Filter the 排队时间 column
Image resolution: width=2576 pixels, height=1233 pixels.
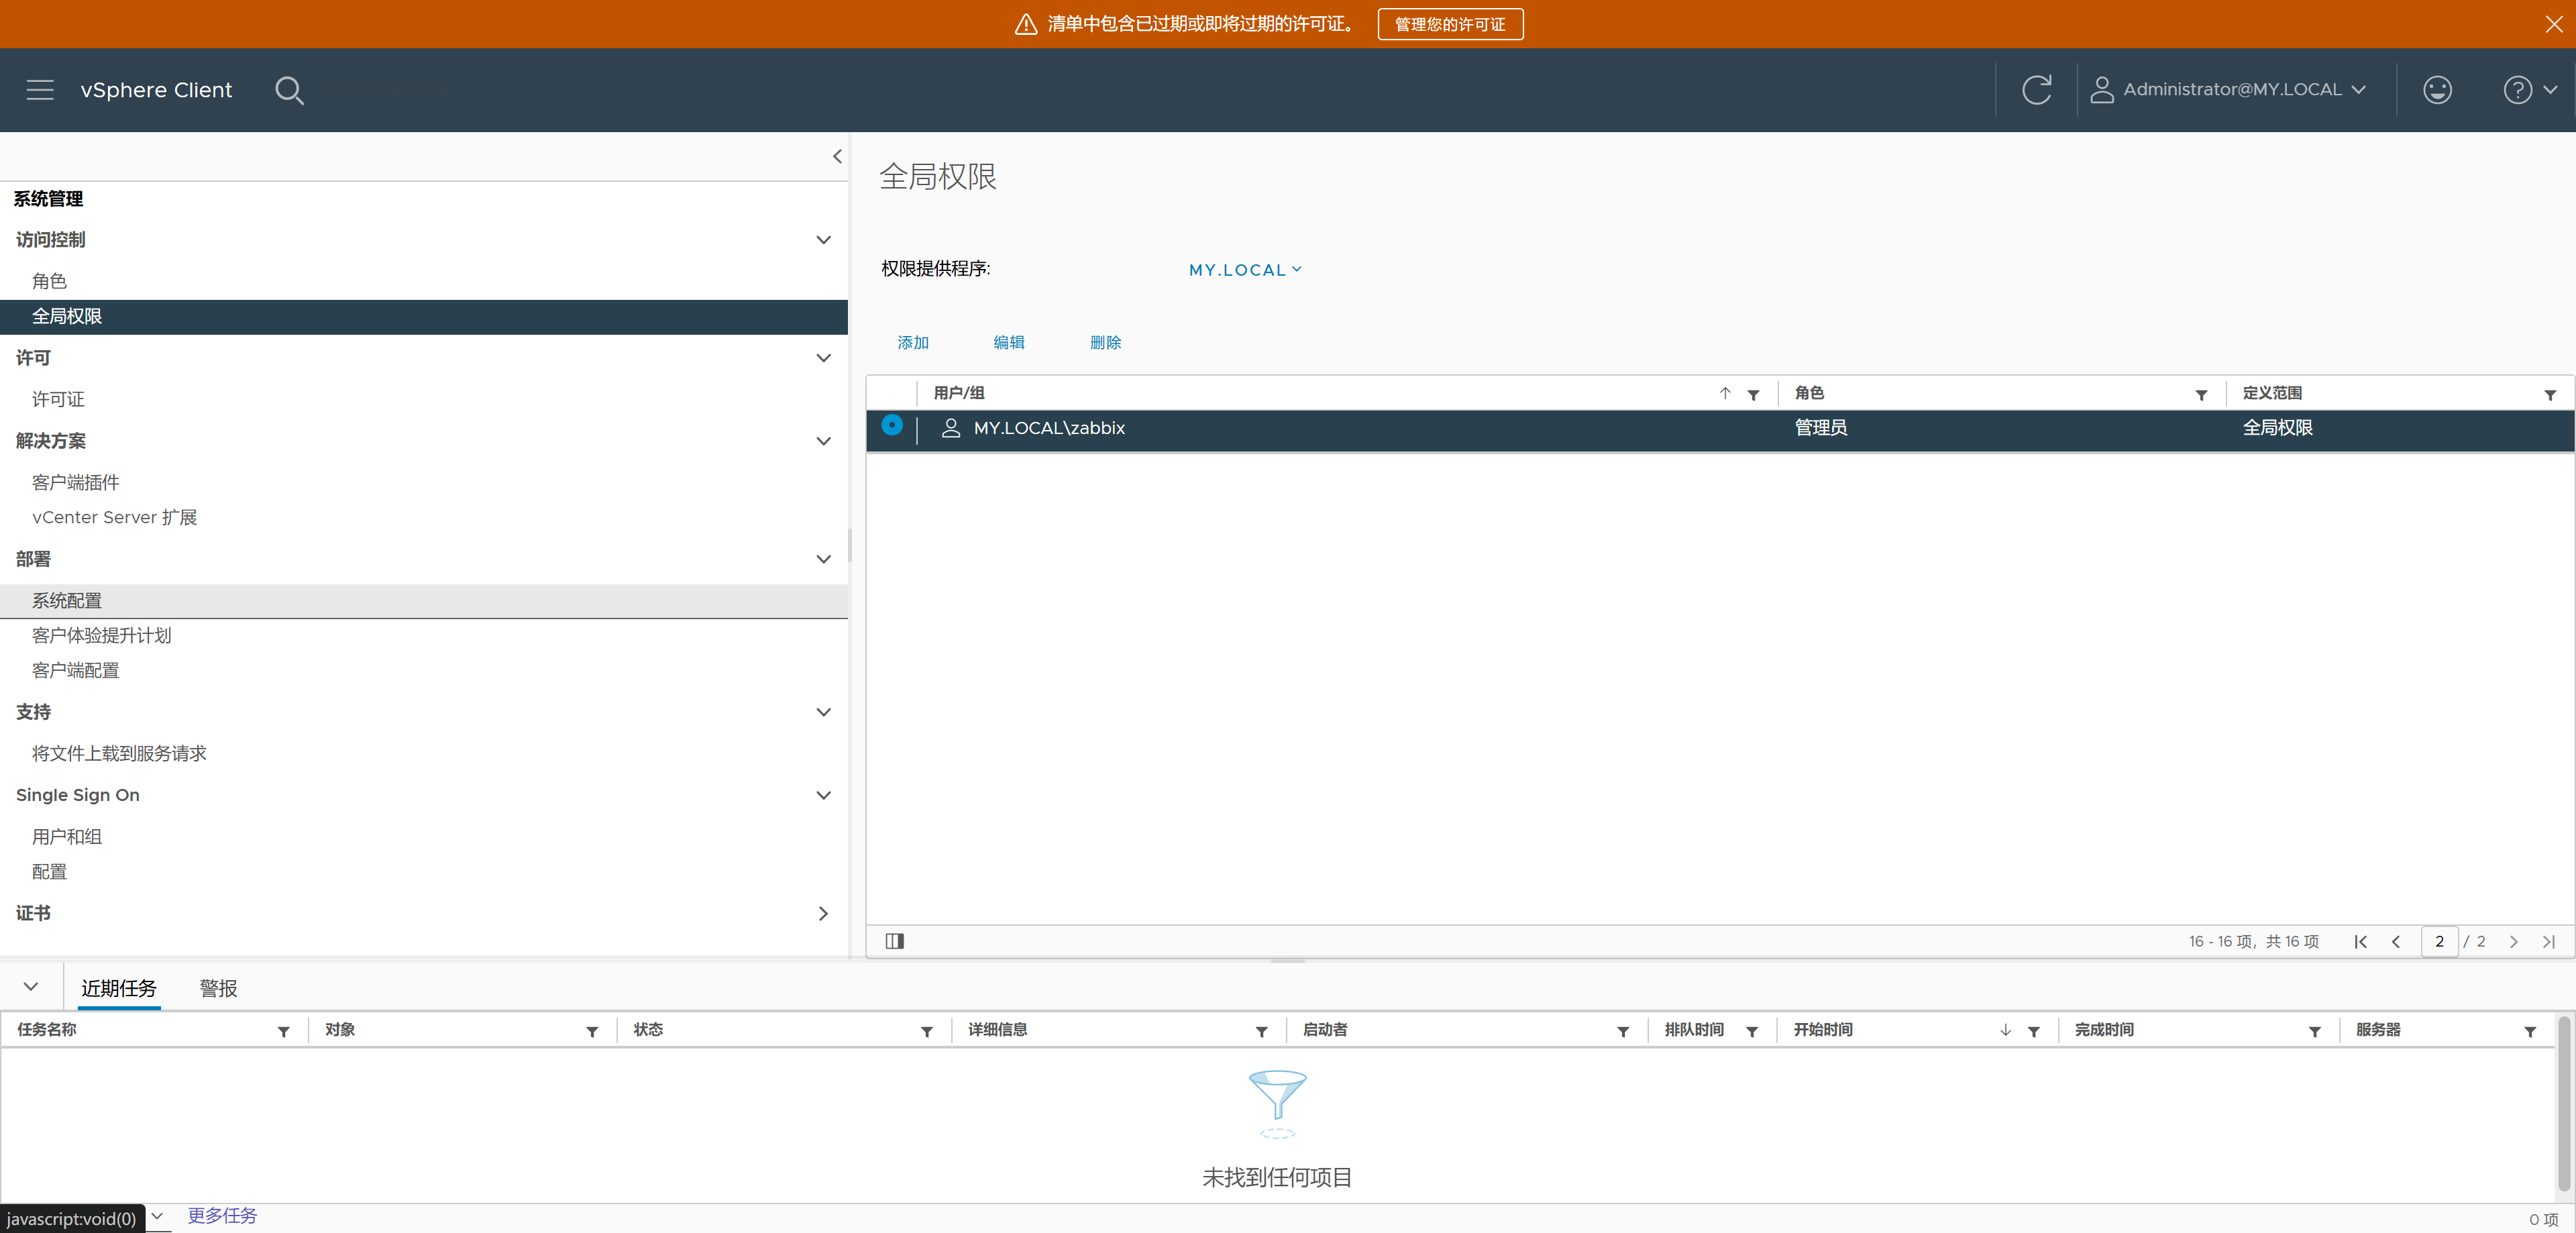click(1752, 1031)
